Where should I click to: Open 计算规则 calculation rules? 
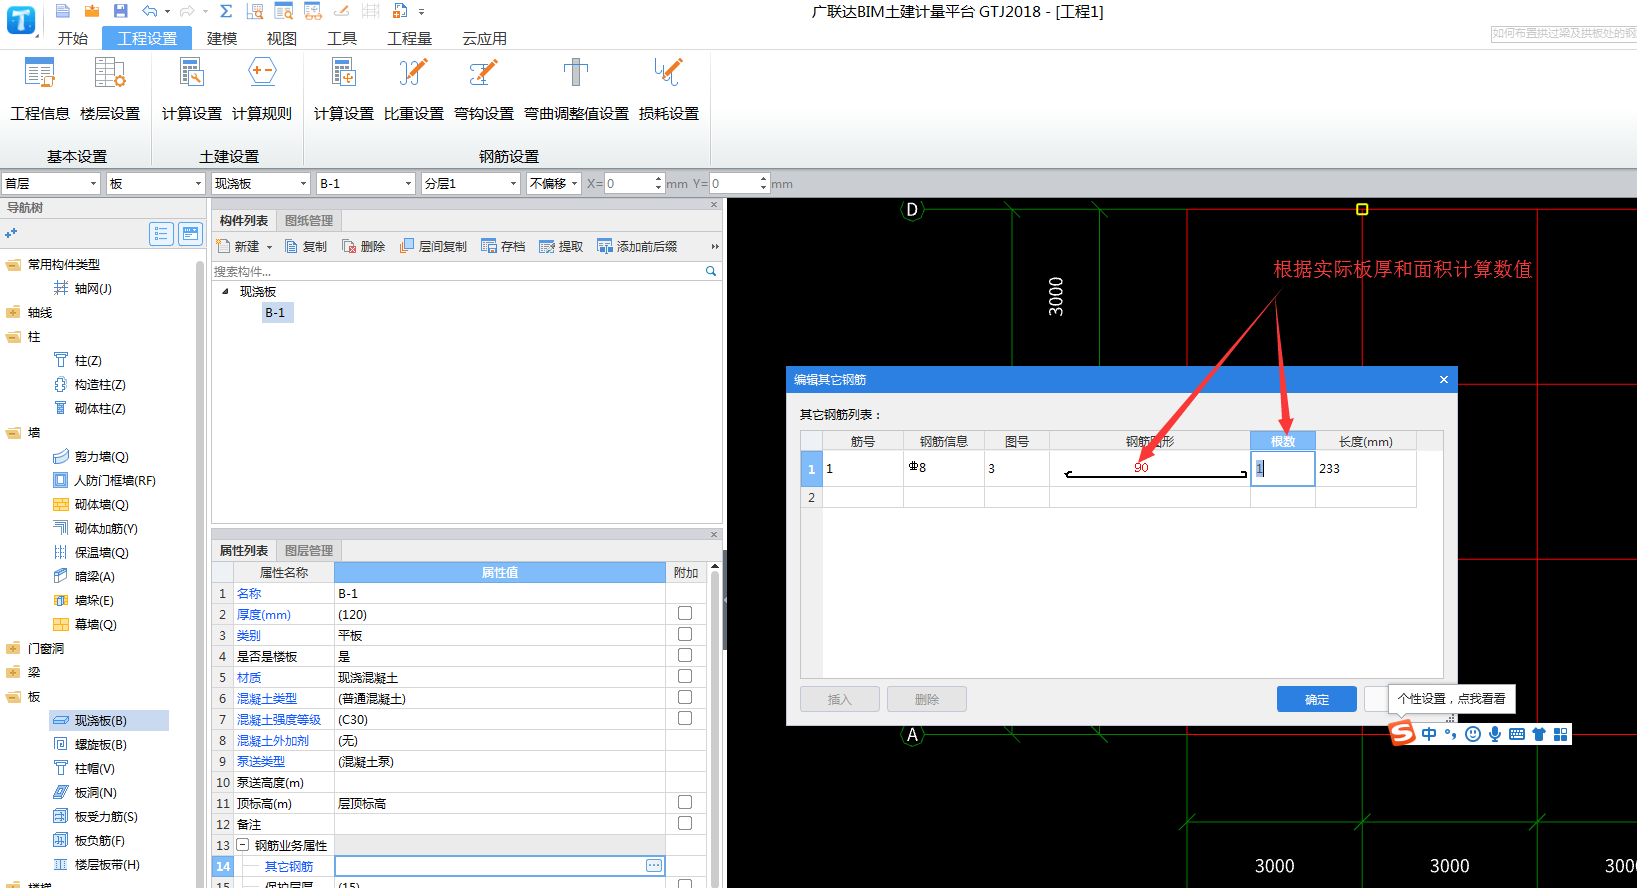point(262,90)
